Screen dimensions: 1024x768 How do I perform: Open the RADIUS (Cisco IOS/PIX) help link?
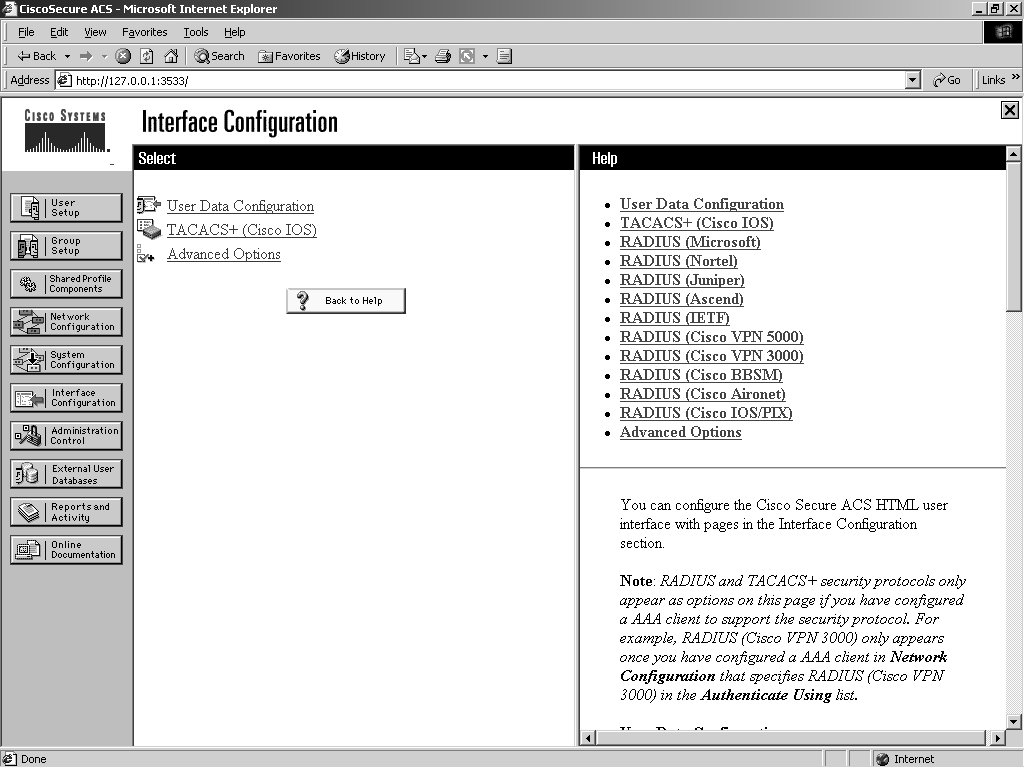coord(706,413)
